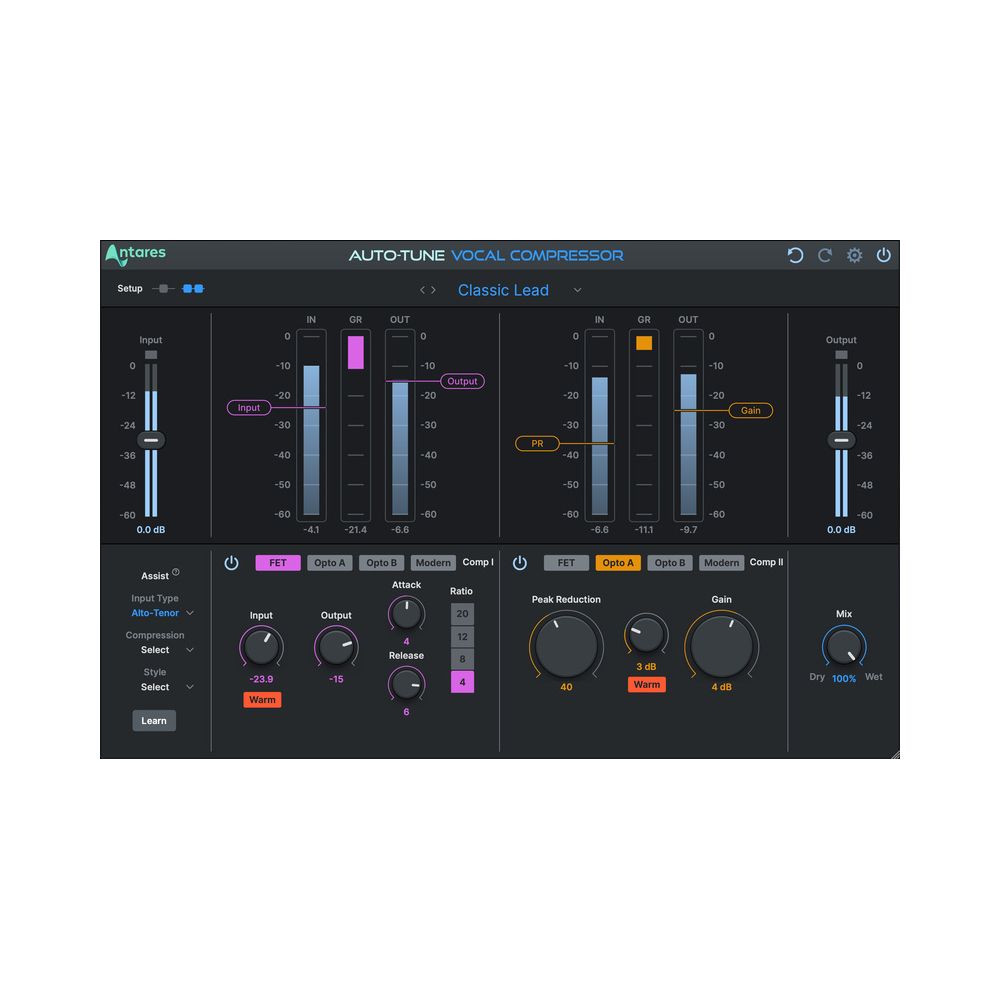The image size is (1000, 1000).
Task: Toggle Comp I power button
Action: coord(232,563)
